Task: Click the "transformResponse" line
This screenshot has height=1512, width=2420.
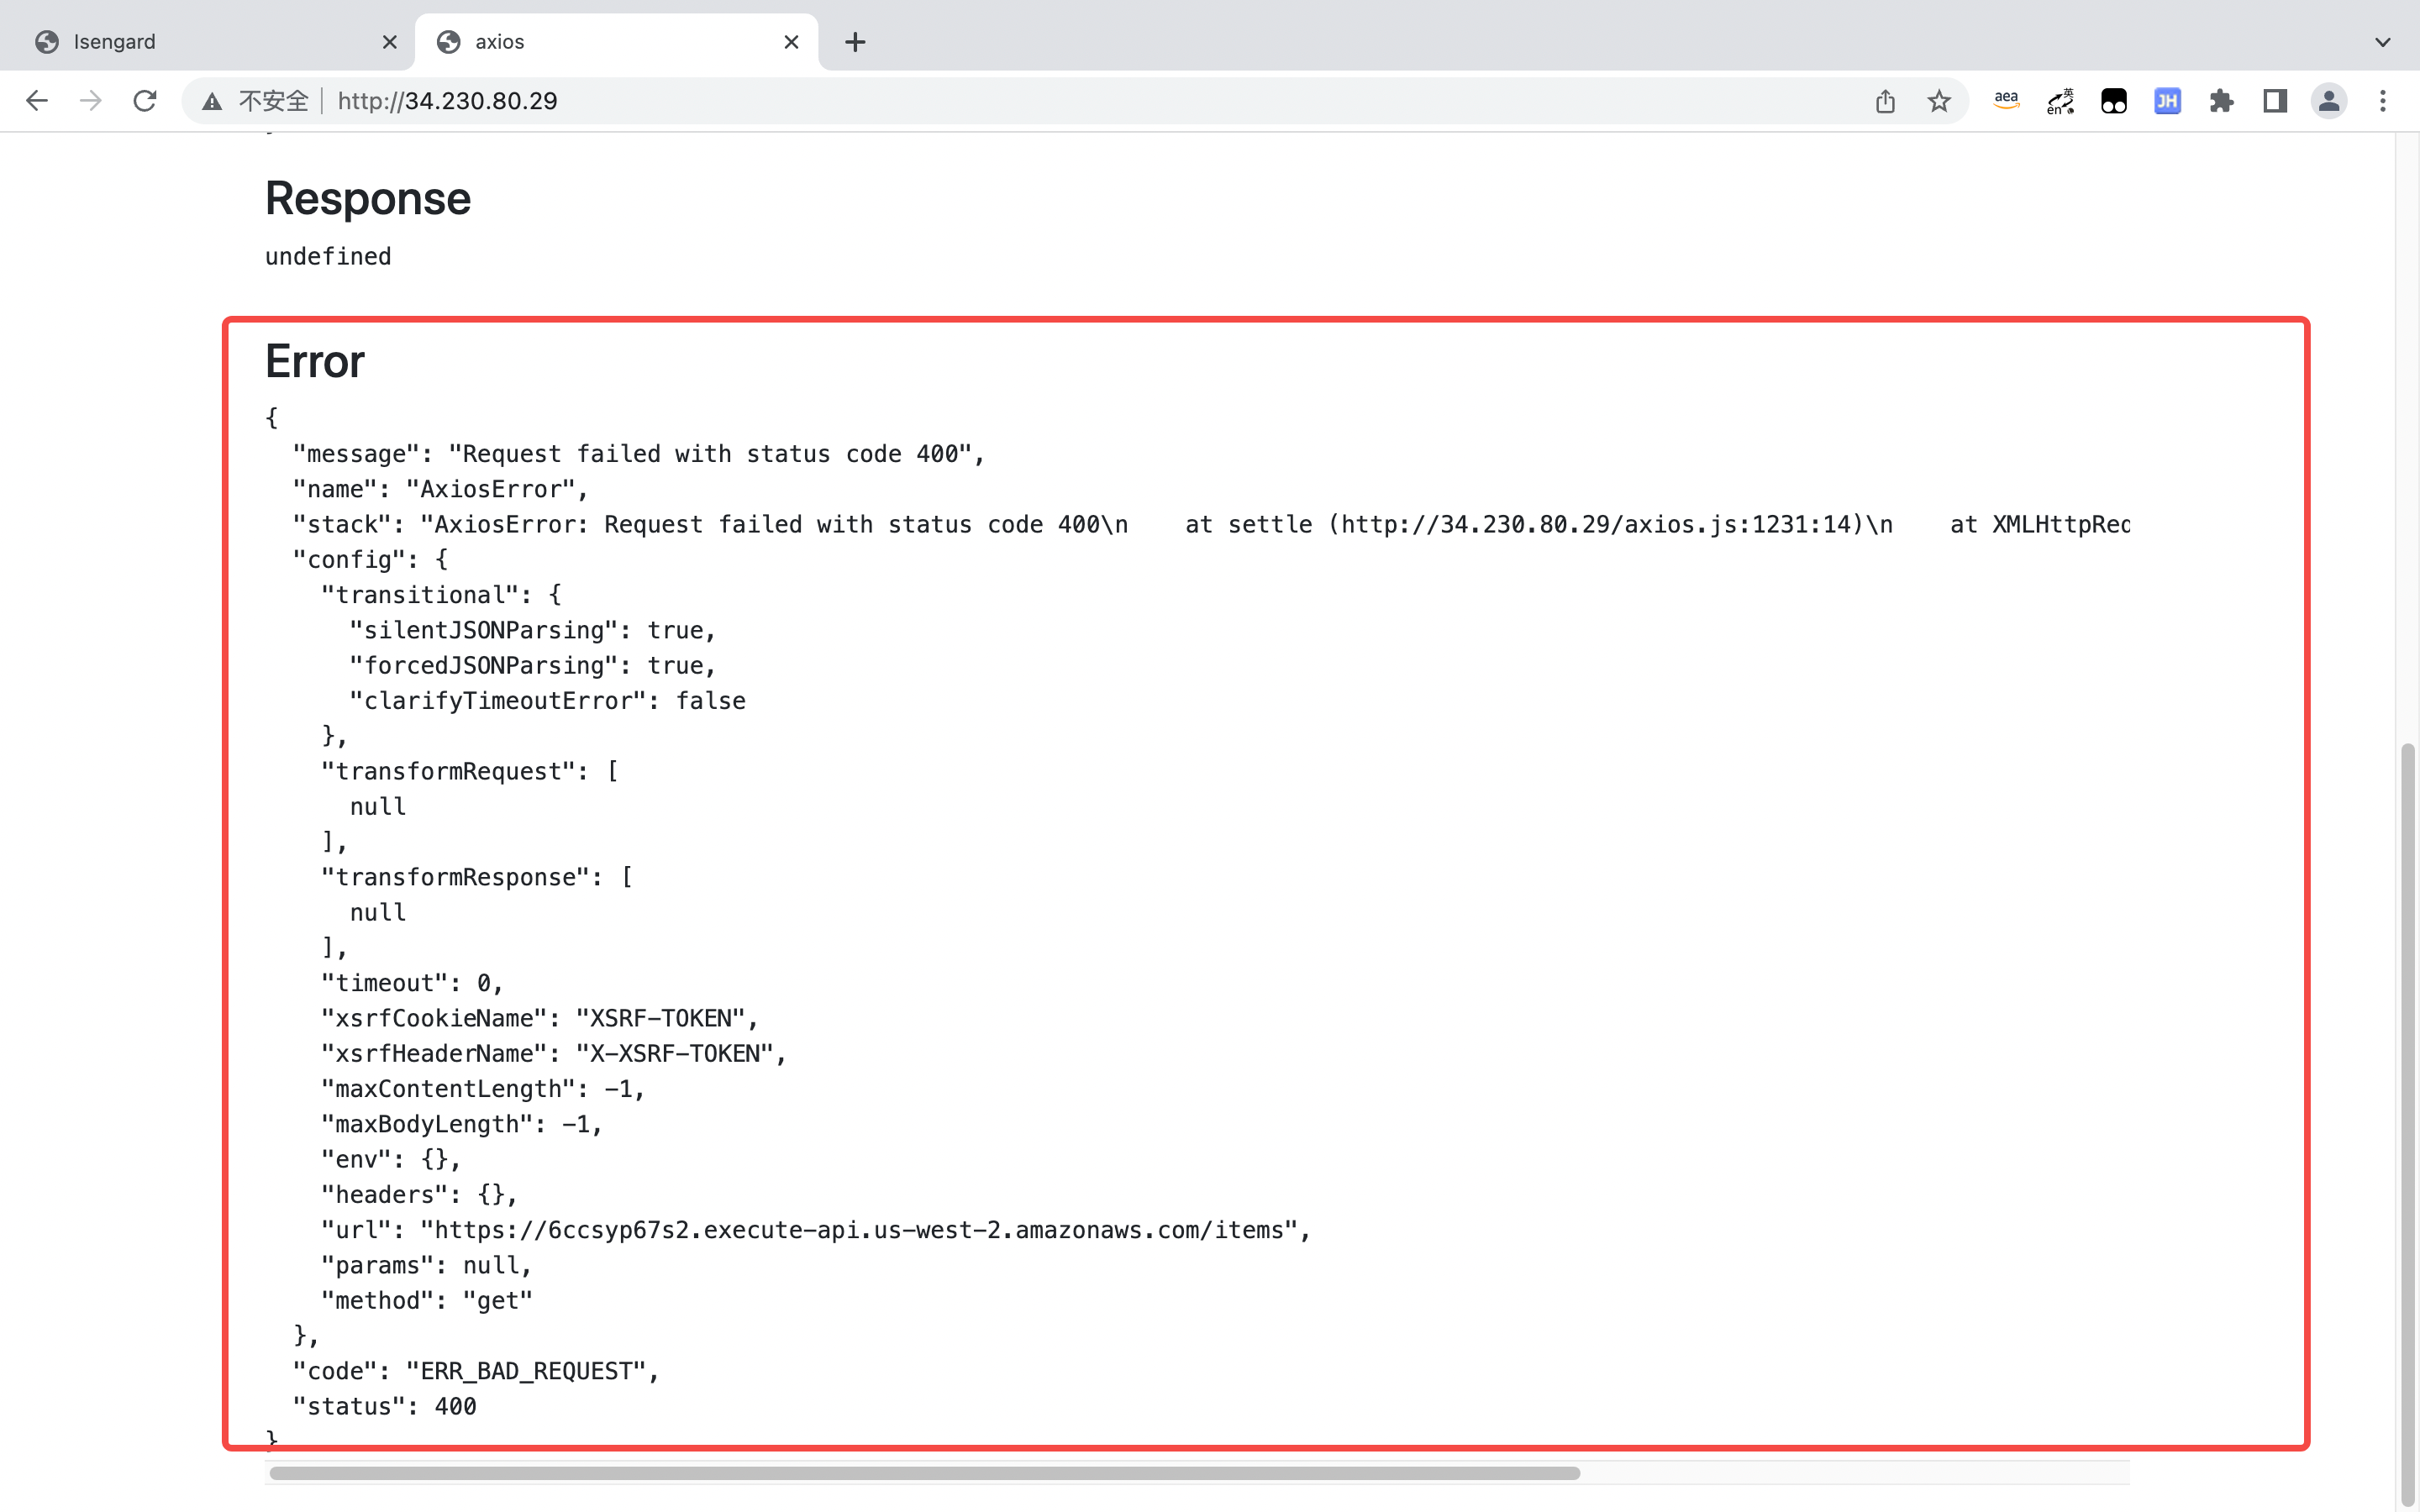Action: tap(477, 877)
